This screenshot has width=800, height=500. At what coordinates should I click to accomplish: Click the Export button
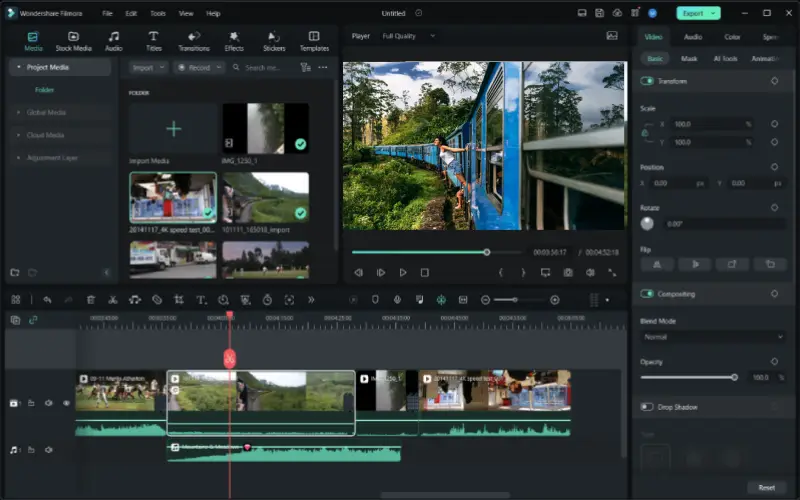point(698,13)
